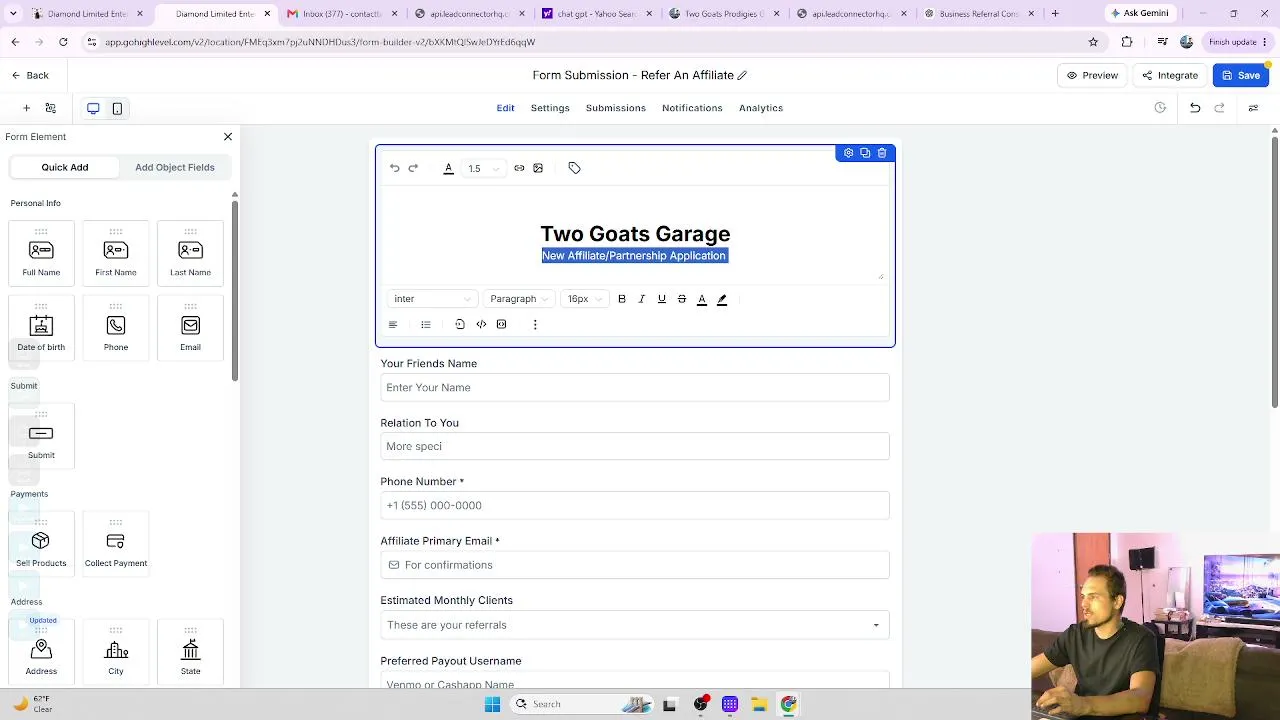This screenshot has height=720, width=1280.
Task: Close the Form Element panel
Action: coord(228,137)
